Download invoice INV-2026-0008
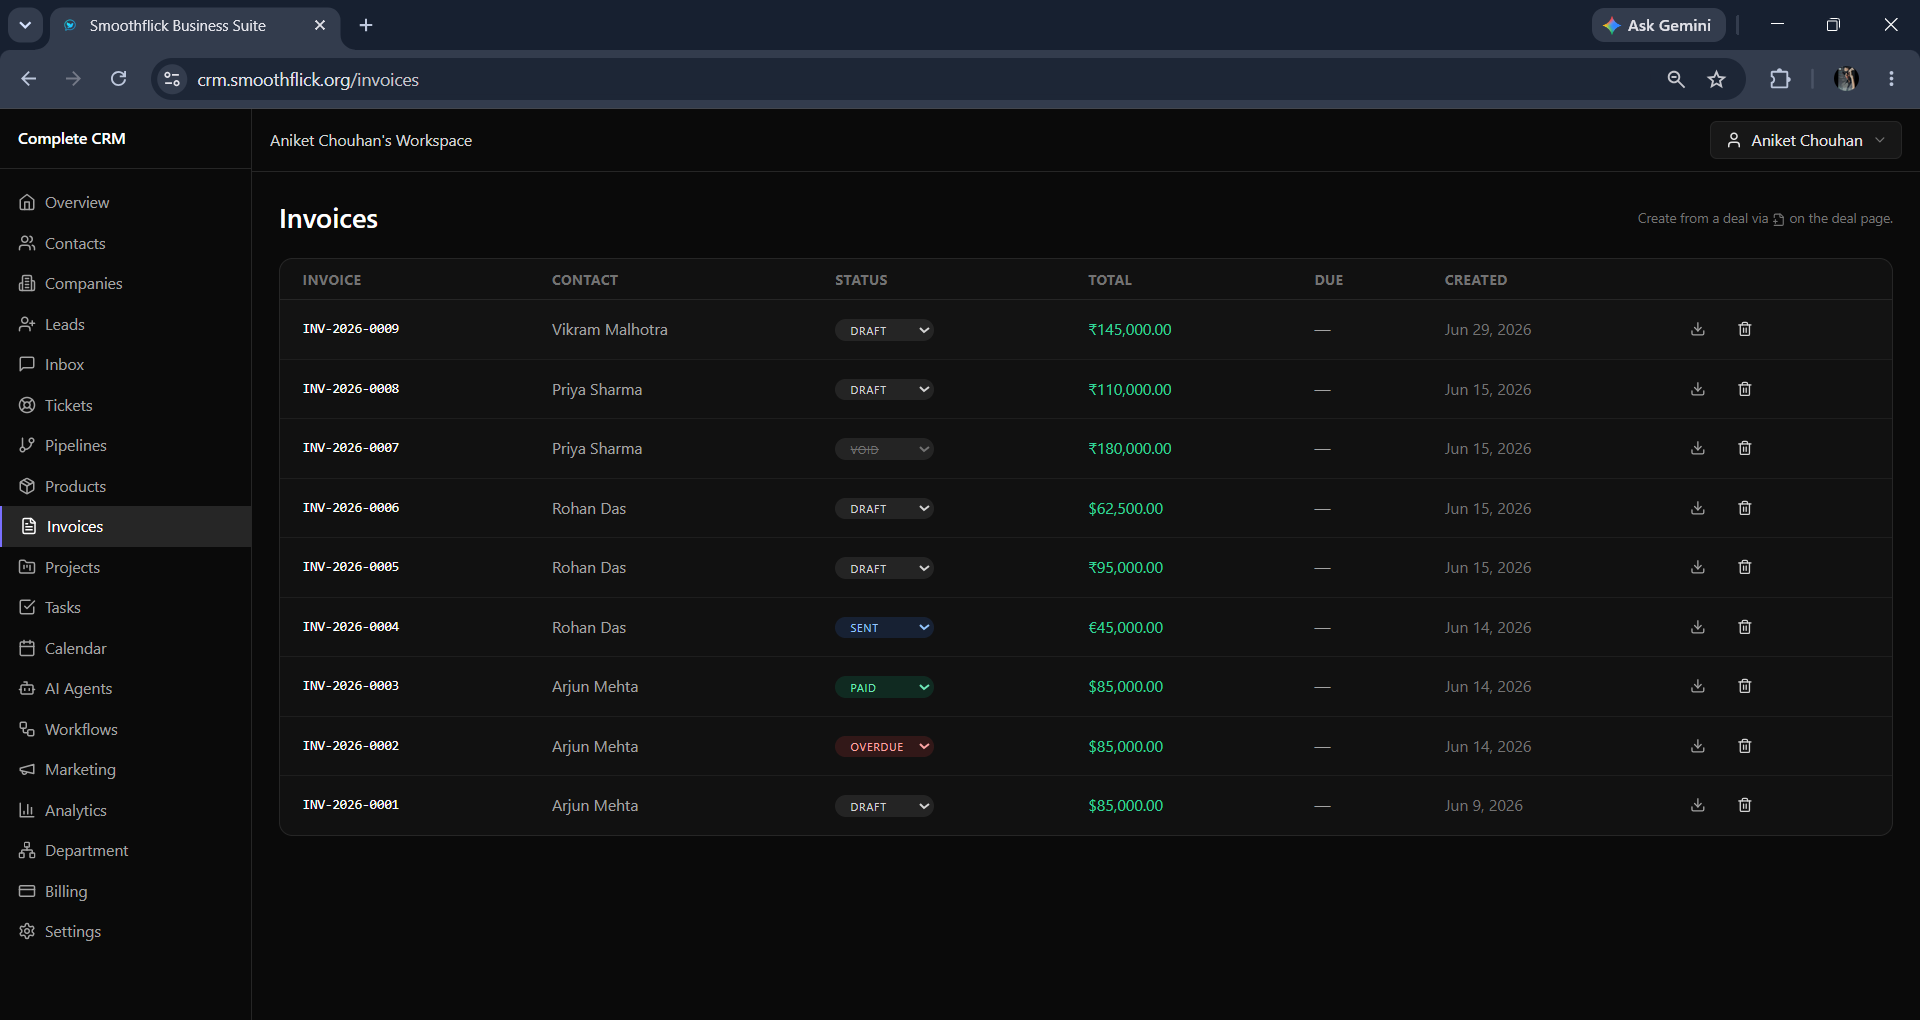The height and width of the screenshot is (1020, 1920). point(1697,389)
